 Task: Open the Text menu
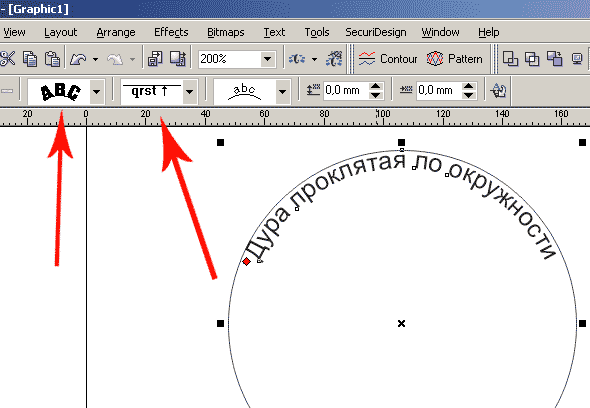pyautogui.click(x=274, y=32)
